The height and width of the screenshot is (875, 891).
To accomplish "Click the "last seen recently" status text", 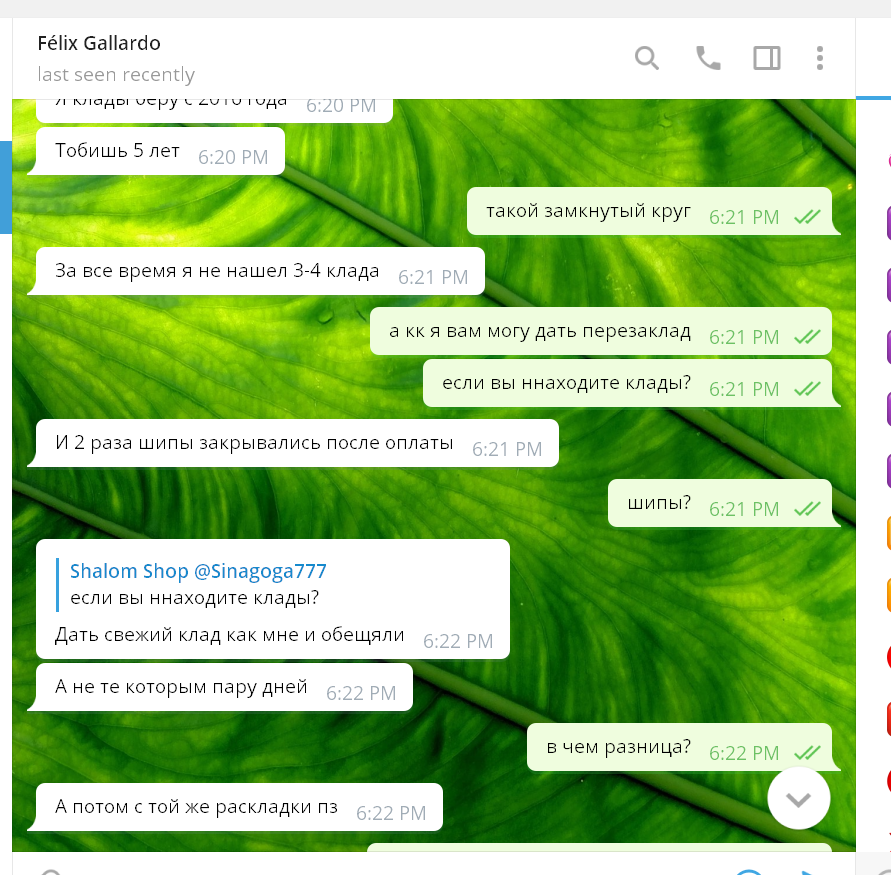I will 116,75.
